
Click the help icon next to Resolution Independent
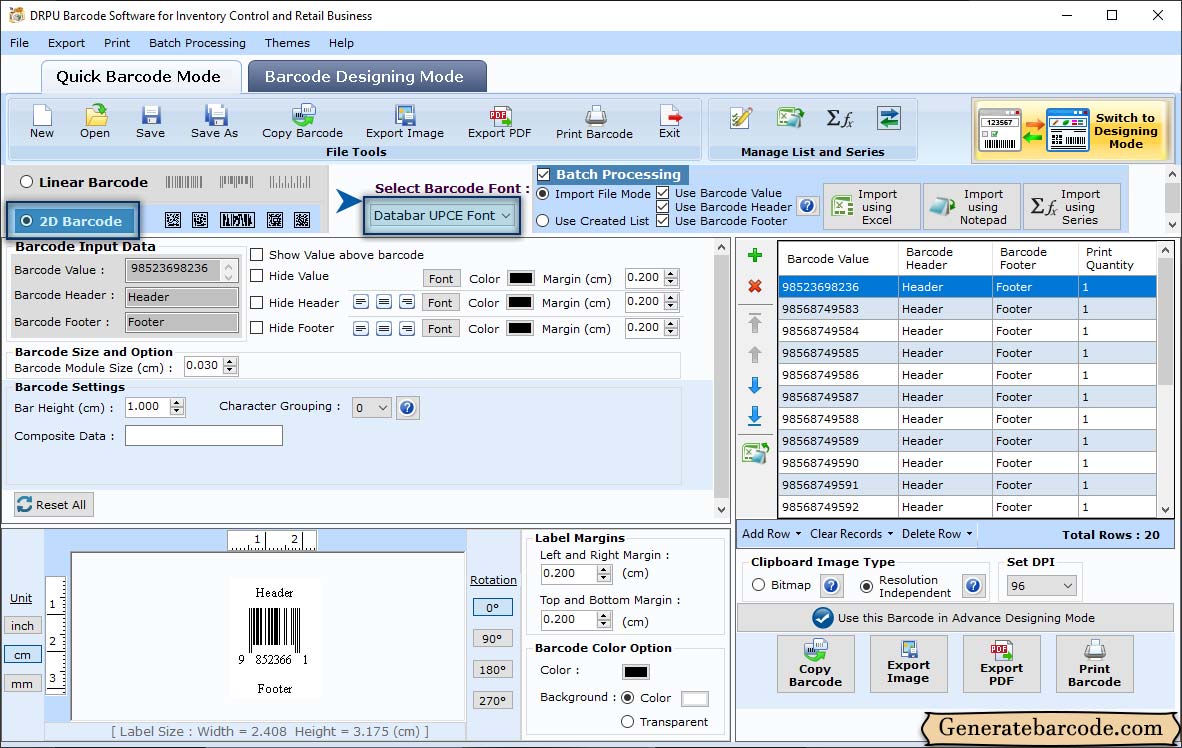pos(973,586)
